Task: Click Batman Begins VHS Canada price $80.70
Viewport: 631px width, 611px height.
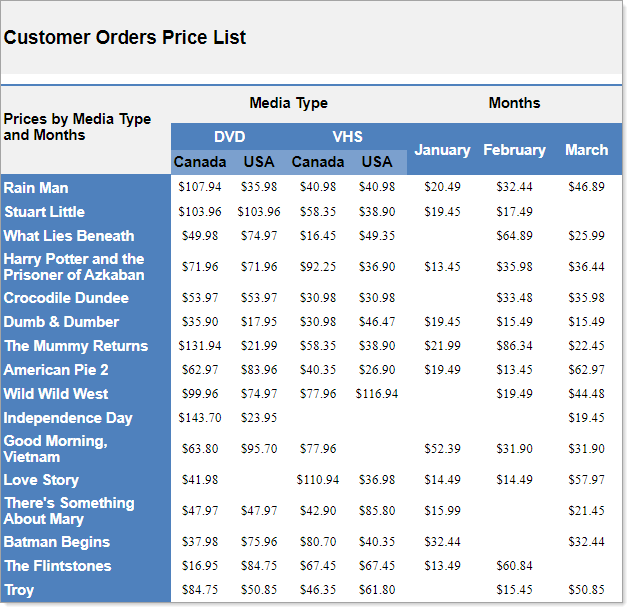Action: tap(318, 542)
